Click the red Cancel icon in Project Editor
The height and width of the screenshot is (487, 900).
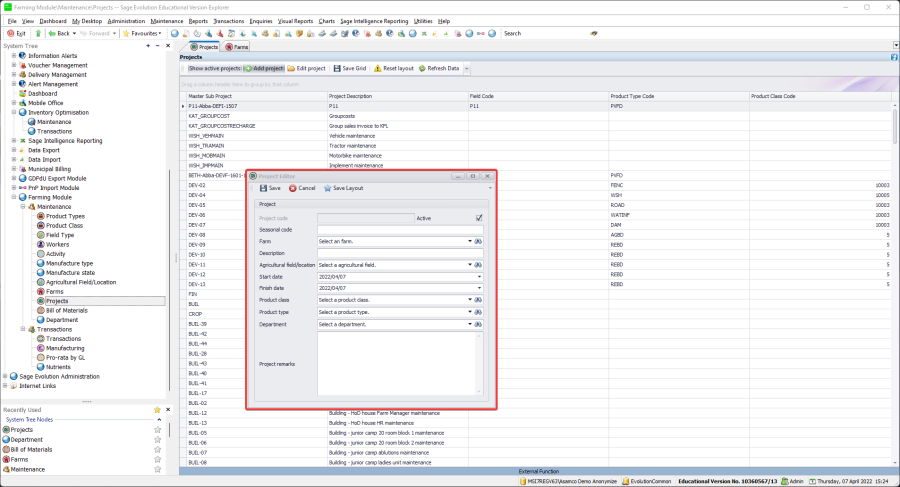292,188
